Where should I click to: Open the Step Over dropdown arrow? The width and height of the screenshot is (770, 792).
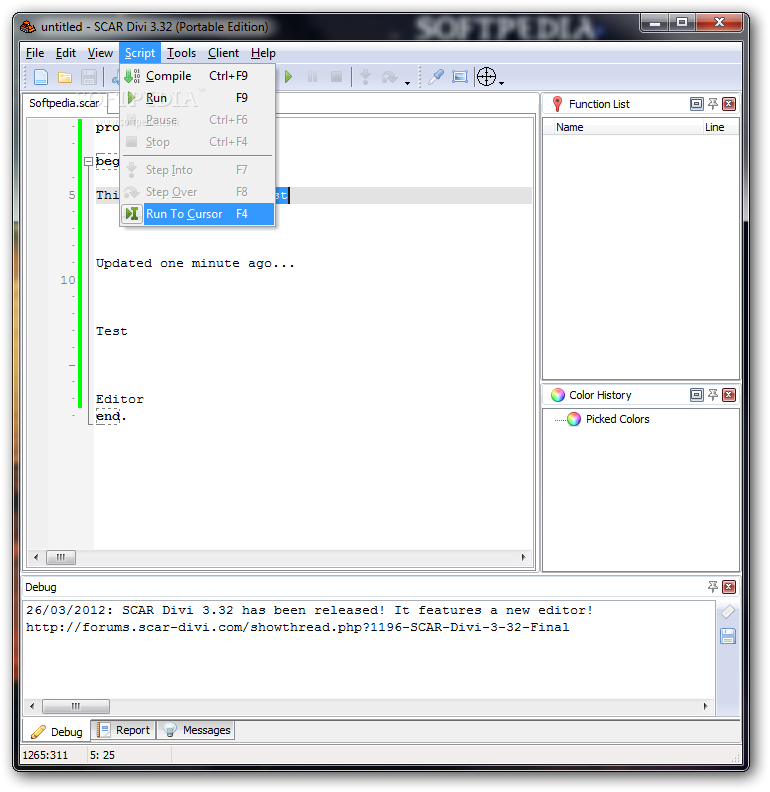pos(407,83)
